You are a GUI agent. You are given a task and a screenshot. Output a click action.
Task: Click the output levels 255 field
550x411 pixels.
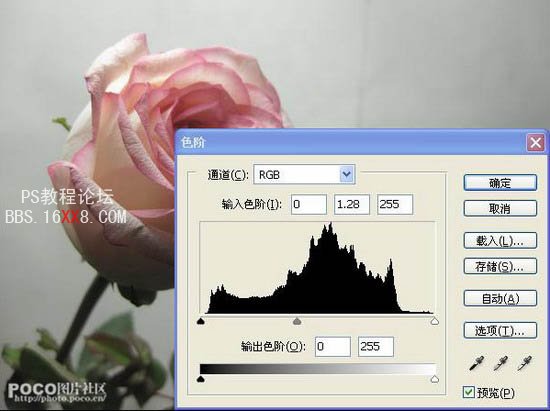(x=376, y=346)
